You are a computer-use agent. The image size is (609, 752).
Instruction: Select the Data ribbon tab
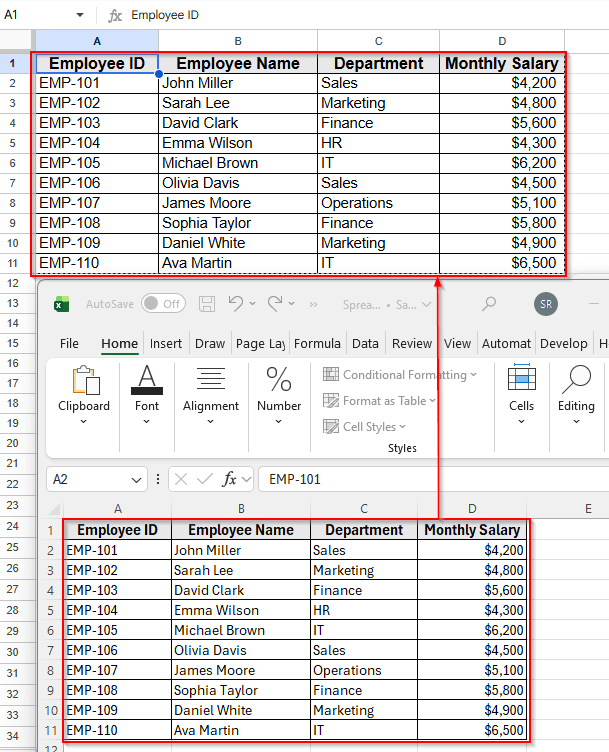click(365, 343)
